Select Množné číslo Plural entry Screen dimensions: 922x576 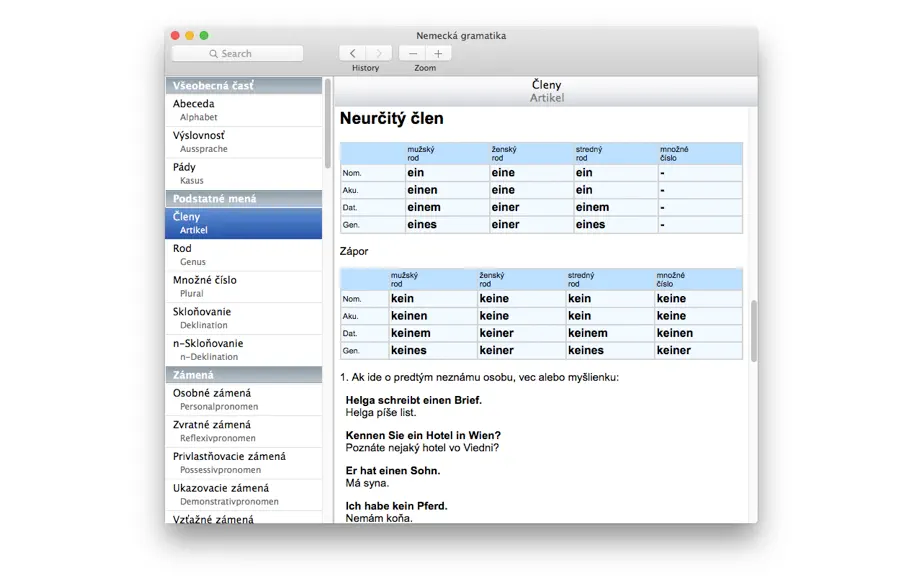(x=243, y=286)
